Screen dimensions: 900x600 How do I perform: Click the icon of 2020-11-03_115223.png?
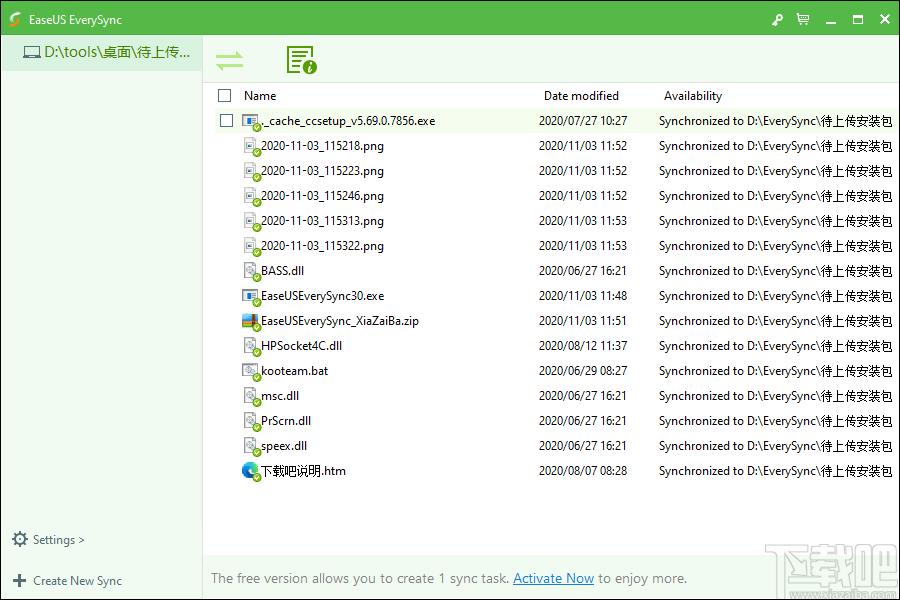click(x=251, y=172)
